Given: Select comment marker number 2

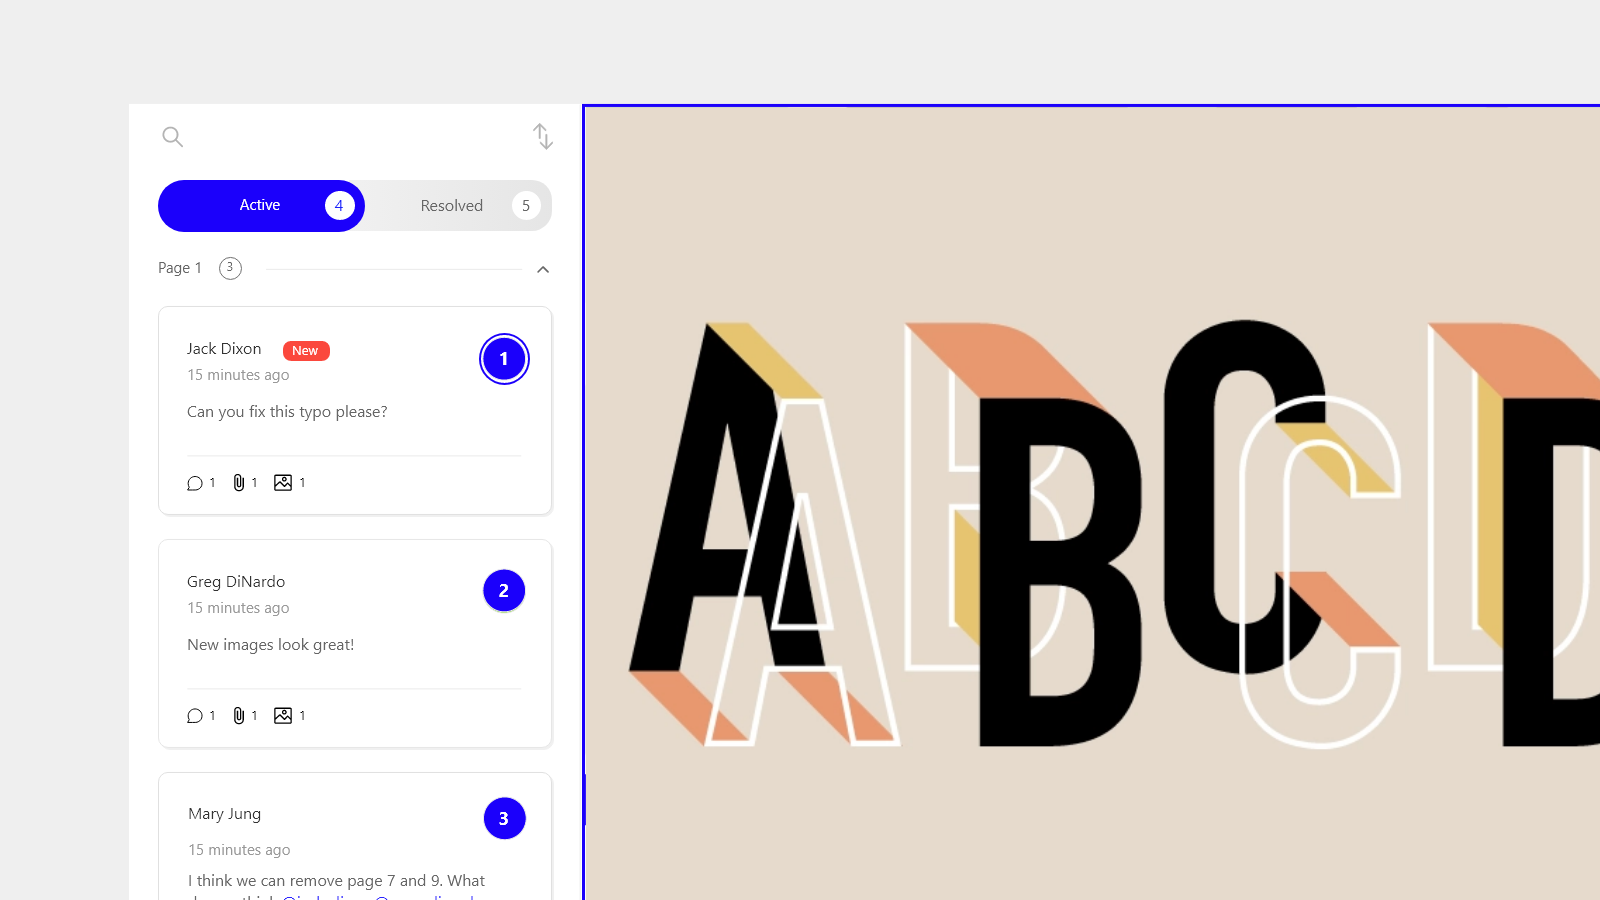Looking at the screenshot, I should coord(504,590).
